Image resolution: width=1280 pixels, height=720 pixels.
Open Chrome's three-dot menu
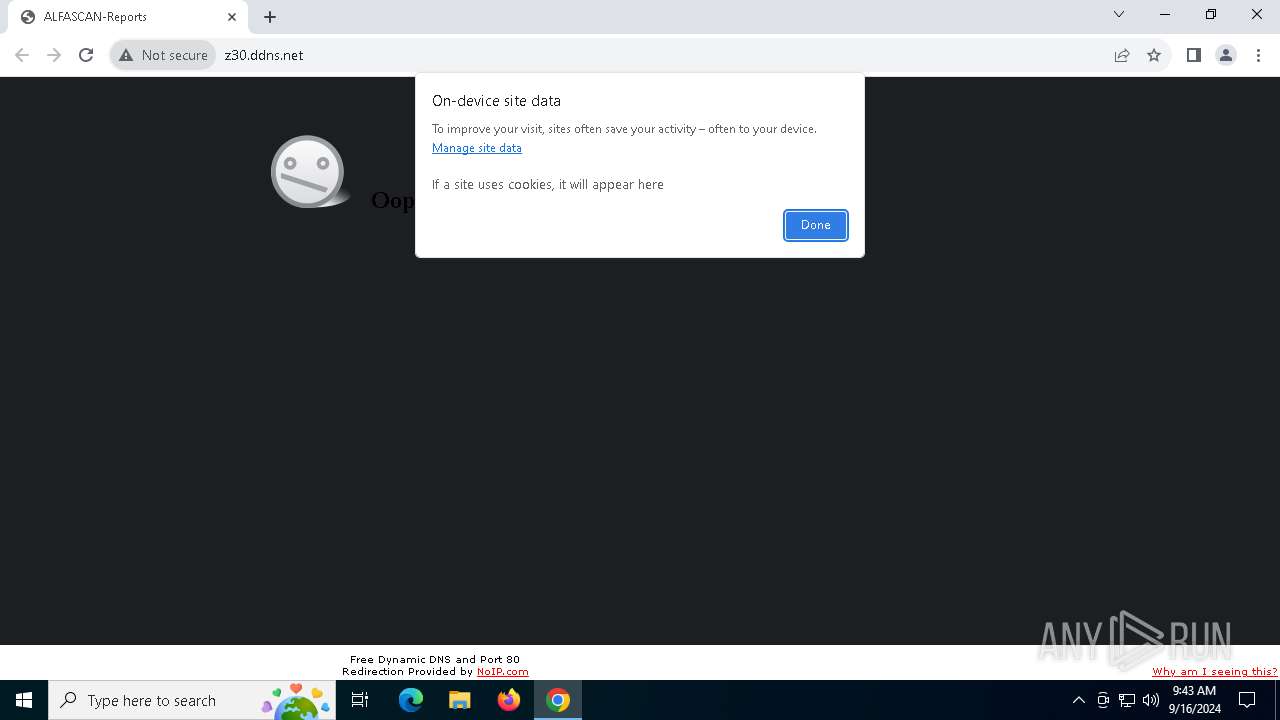pos(1258,55)
